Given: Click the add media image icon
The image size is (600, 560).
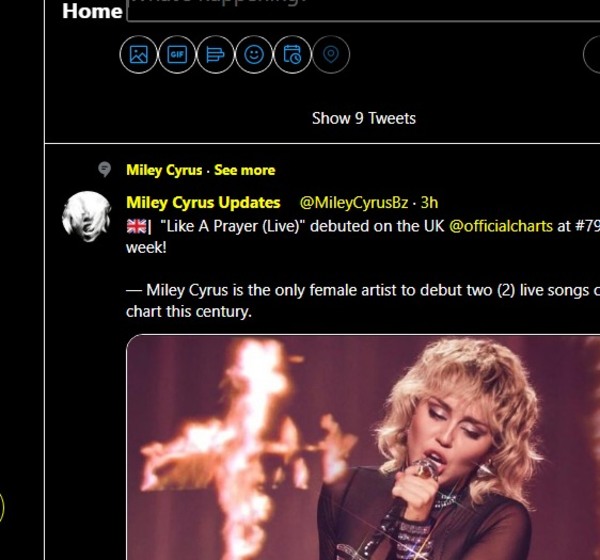Looking at the screenshot, I should 138,55.
